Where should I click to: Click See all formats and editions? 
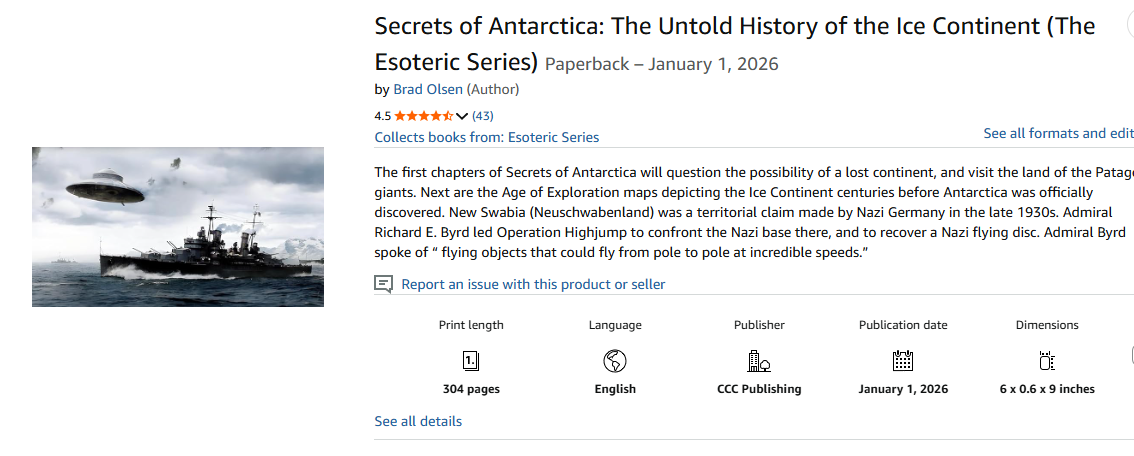tap(1058, 133)
